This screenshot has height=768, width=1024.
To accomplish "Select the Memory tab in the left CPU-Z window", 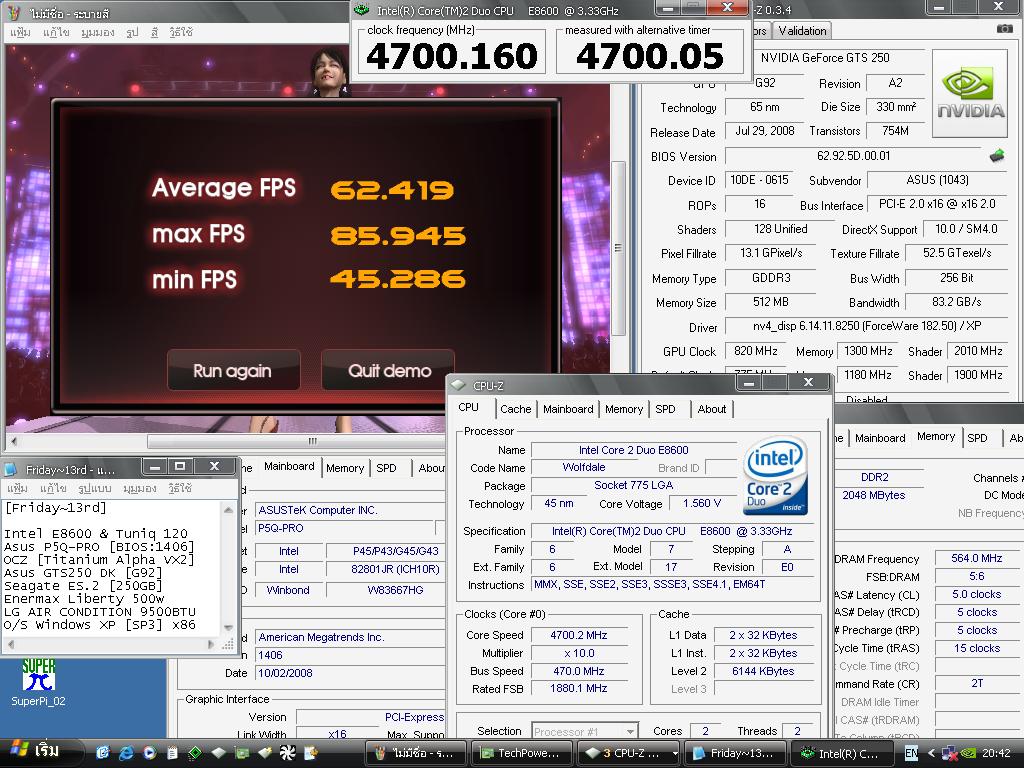I will [x=345, y=468].
